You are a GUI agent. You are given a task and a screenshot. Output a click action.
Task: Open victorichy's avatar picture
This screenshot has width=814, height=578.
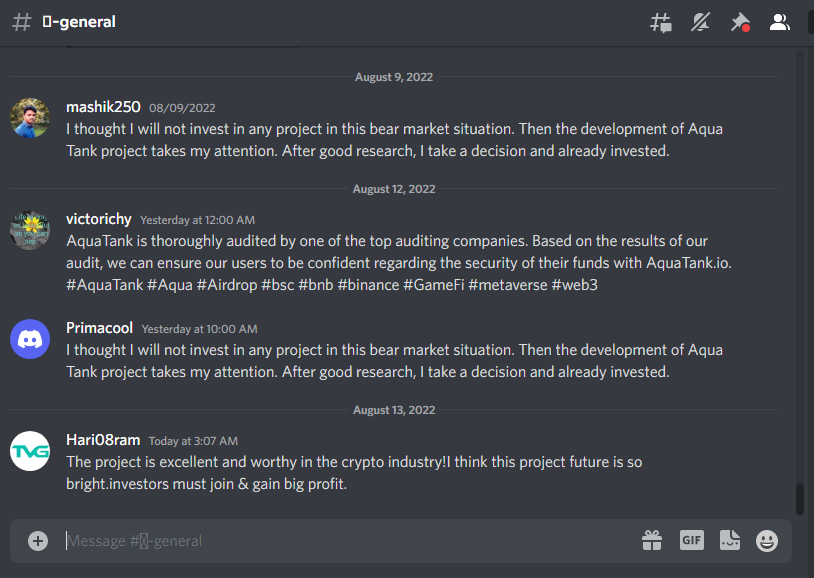point(30,230)
